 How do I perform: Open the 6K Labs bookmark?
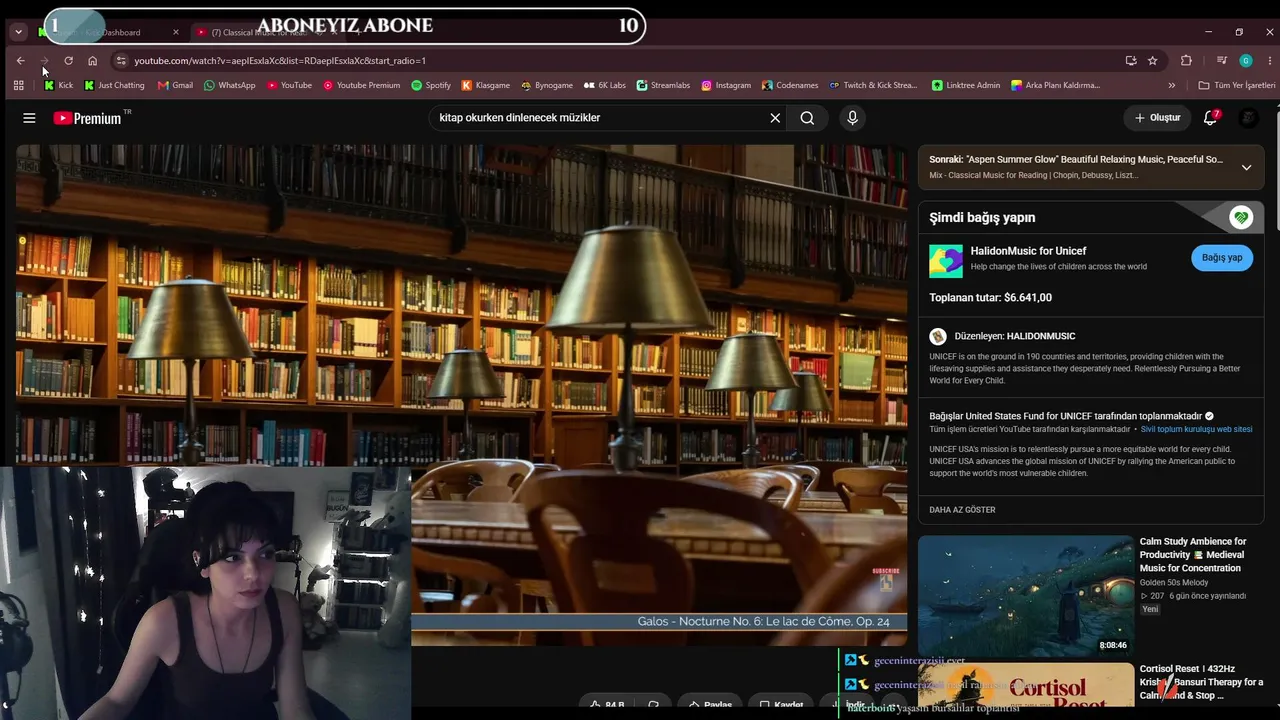604,85
